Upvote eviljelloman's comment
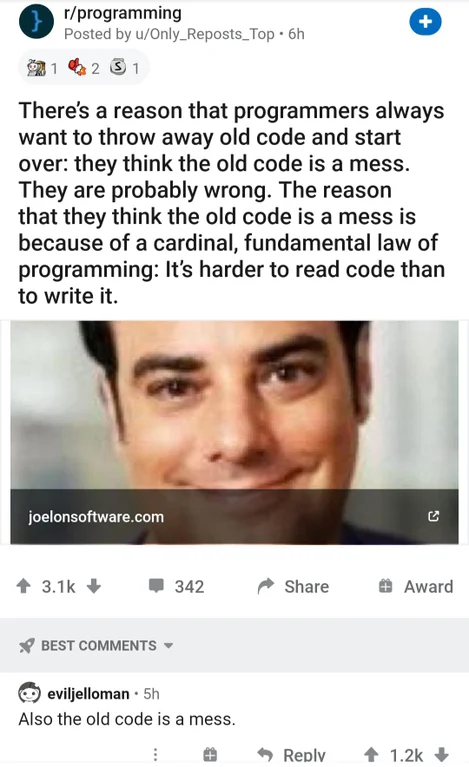Image resolution: width=469 pixels, height=767 pixels. (x=372, y=754)
